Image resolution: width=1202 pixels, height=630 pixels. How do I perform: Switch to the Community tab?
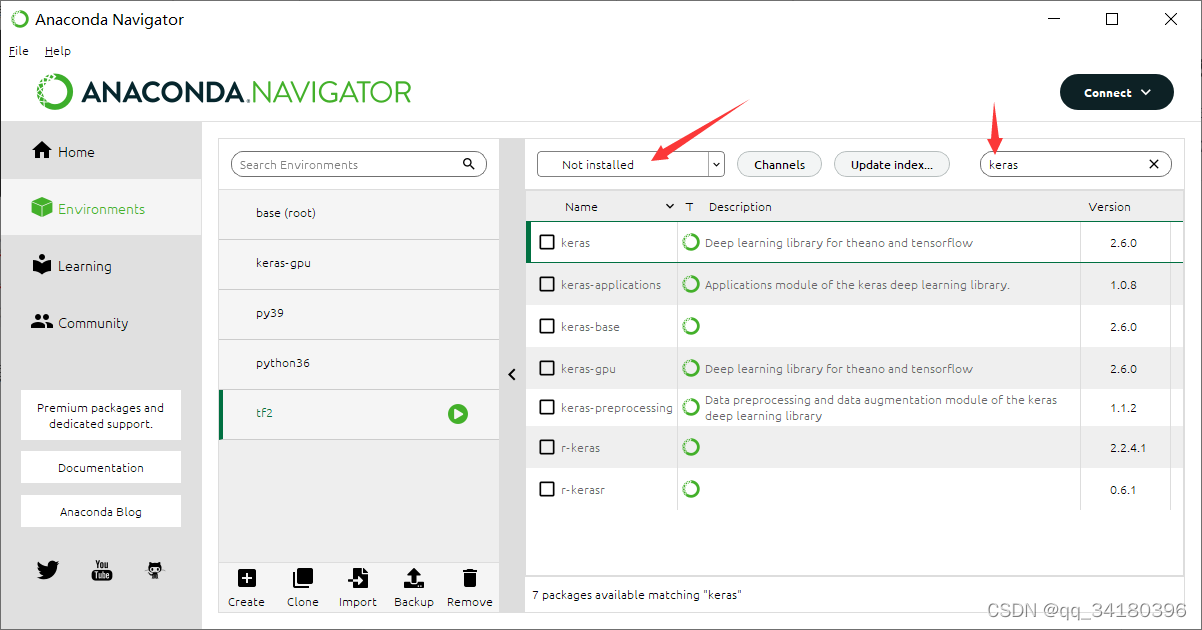pyautogui.click(x=101, y=322)
